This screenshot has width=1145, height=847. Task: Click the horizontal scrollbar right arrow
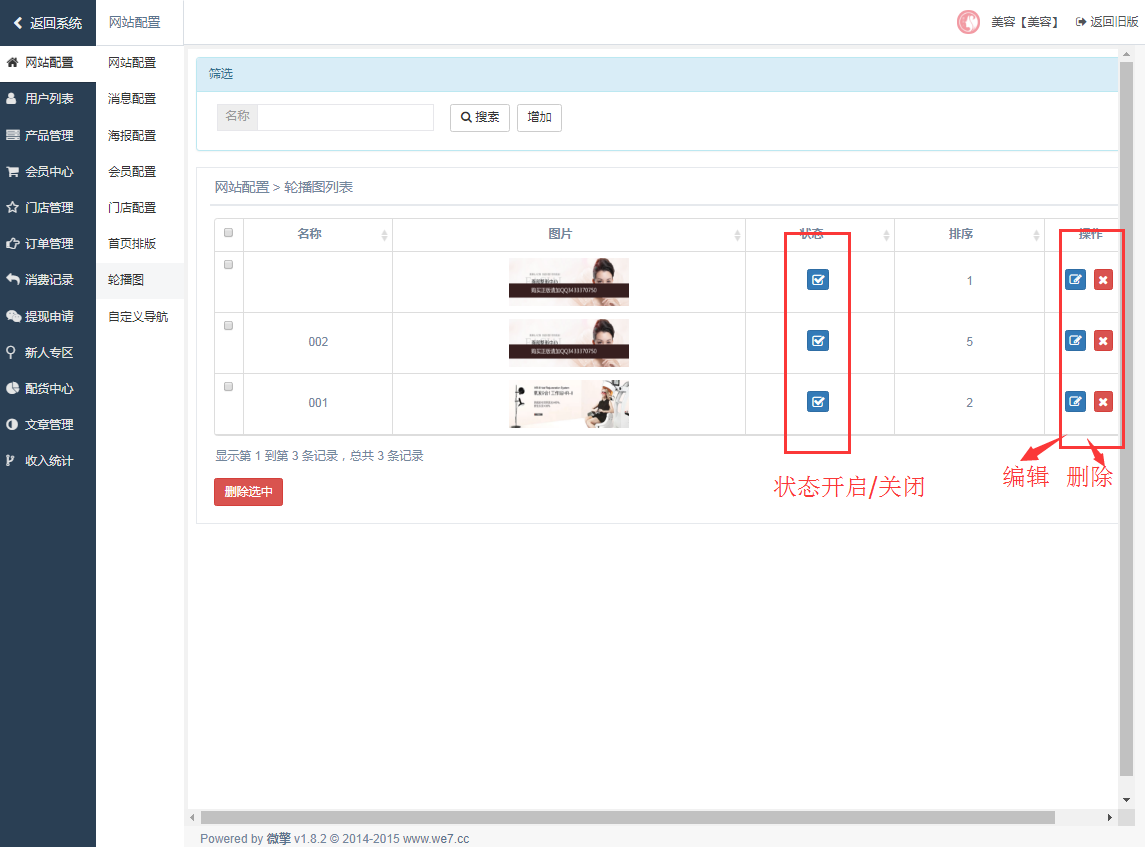tap(1109, 817)
